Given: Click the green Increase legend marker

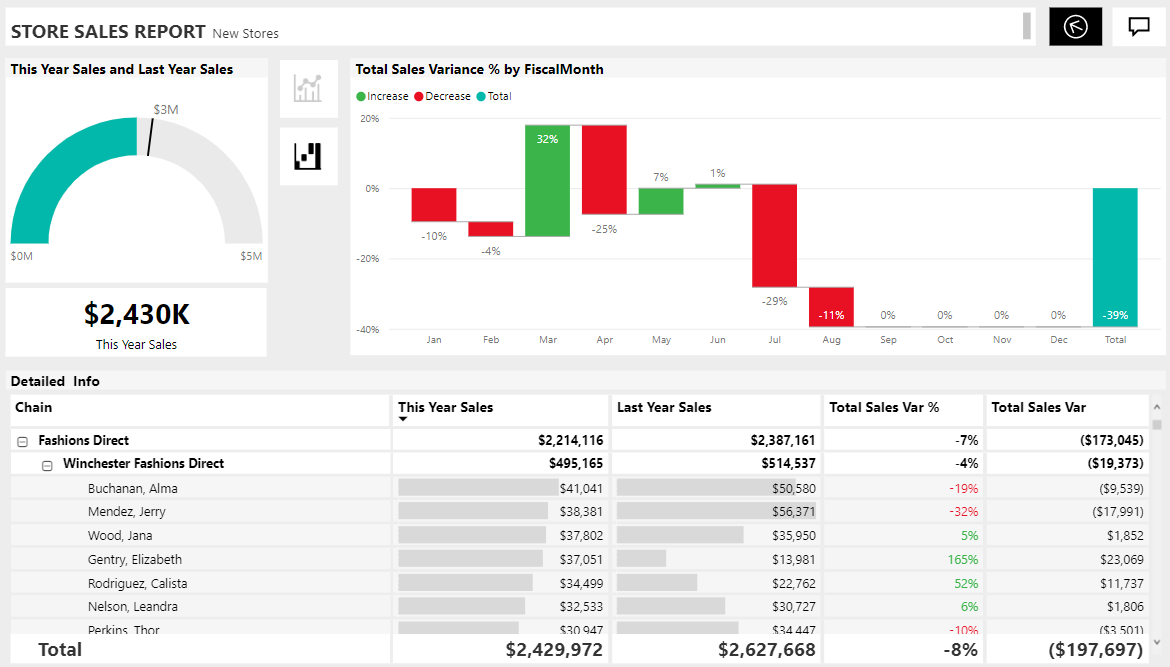Looking at the screenshot, I should (361, 97).
